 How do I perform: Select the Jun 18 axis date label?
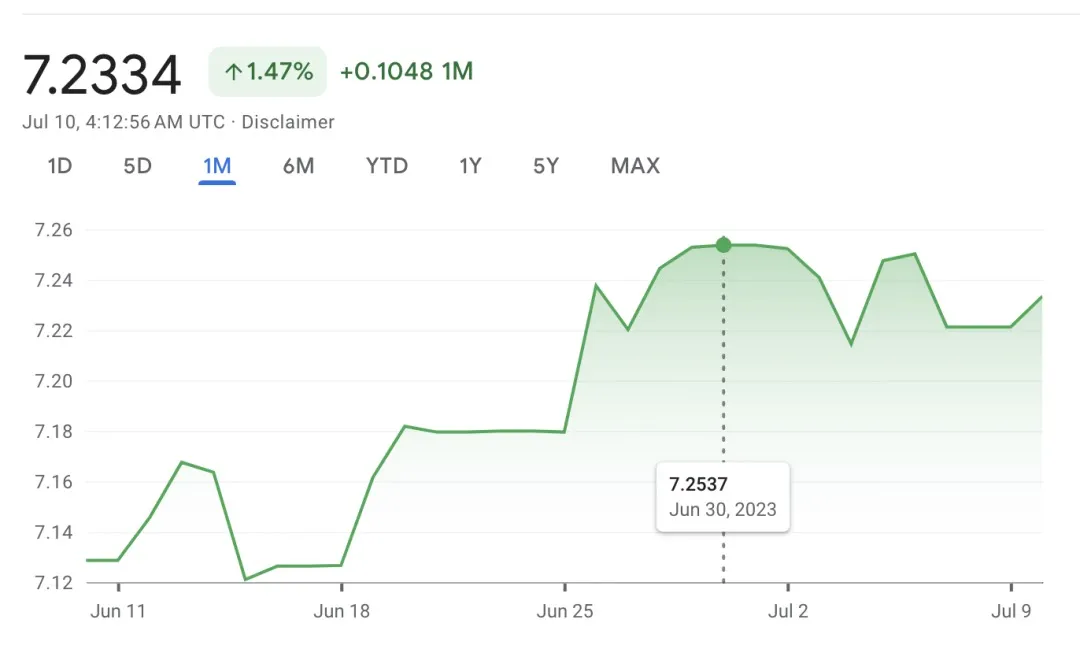pyautogui.click(x=342, y=610)
